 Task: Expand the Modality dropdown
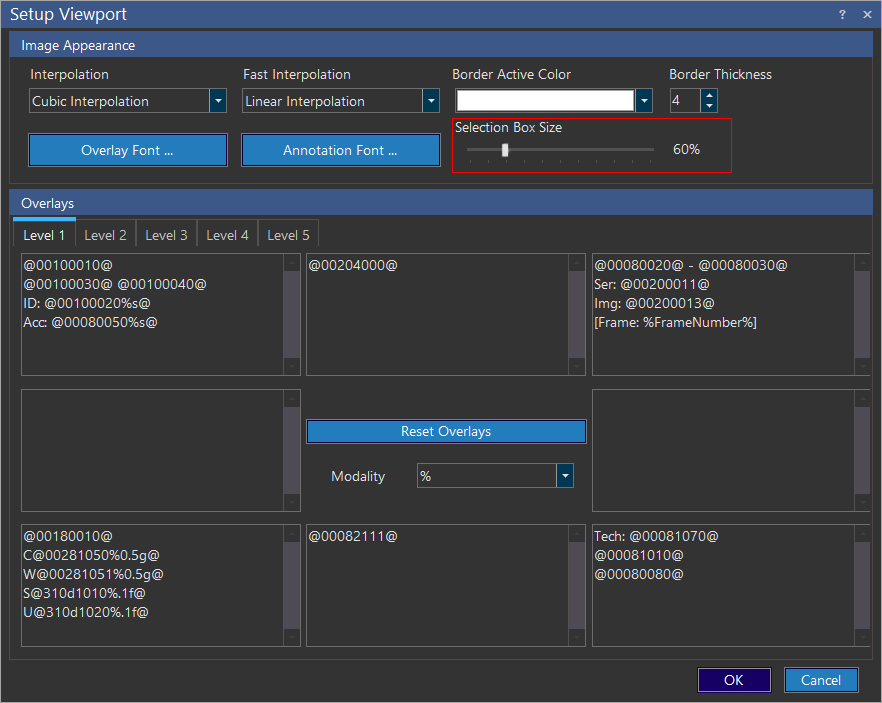[565, 476]
